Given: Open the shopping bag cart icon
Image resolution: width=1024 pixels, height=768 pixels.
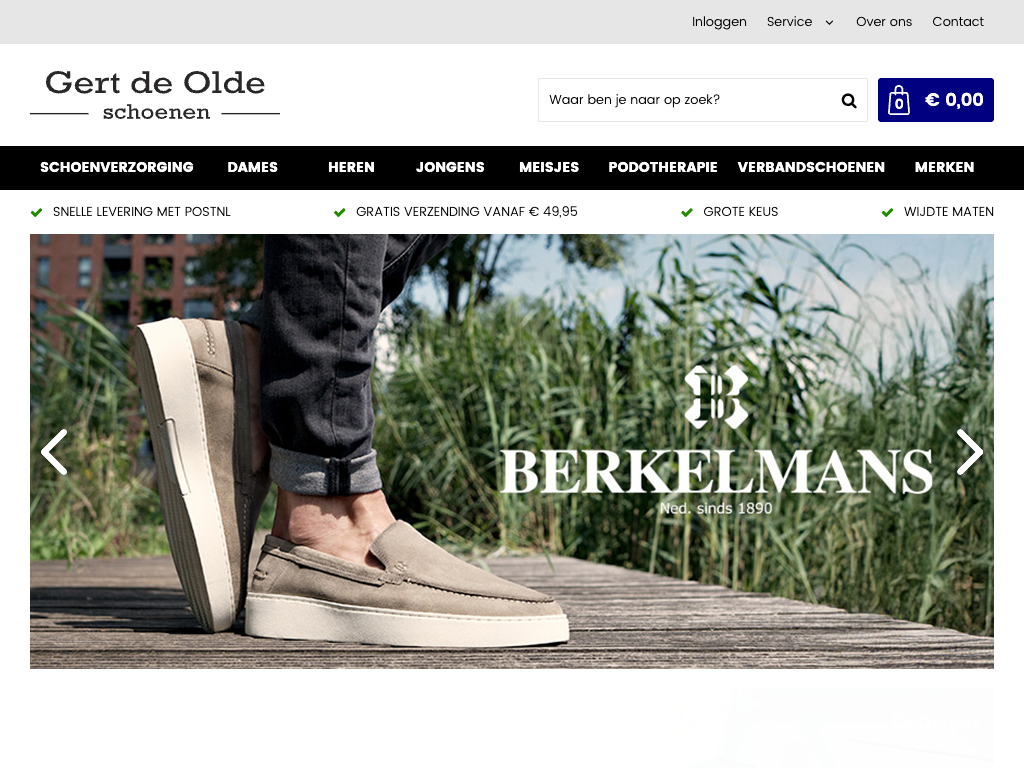Looking at the screenshot, I should (x=899, y=101).
